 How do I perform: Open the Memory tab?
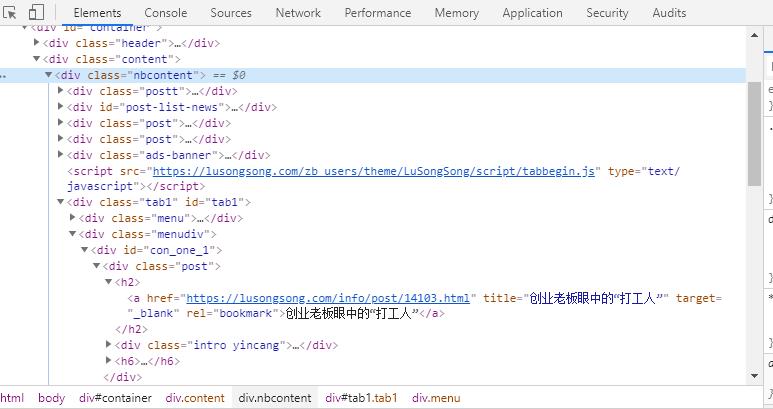457,13
